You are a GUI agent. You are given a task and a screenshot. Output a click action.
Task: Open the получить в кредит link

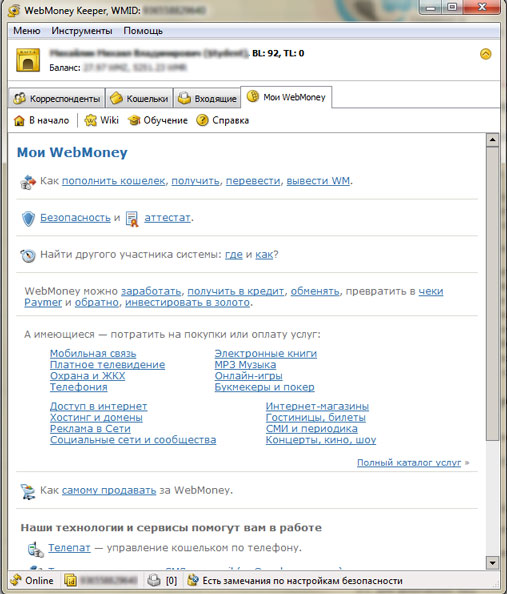point(236,291)
